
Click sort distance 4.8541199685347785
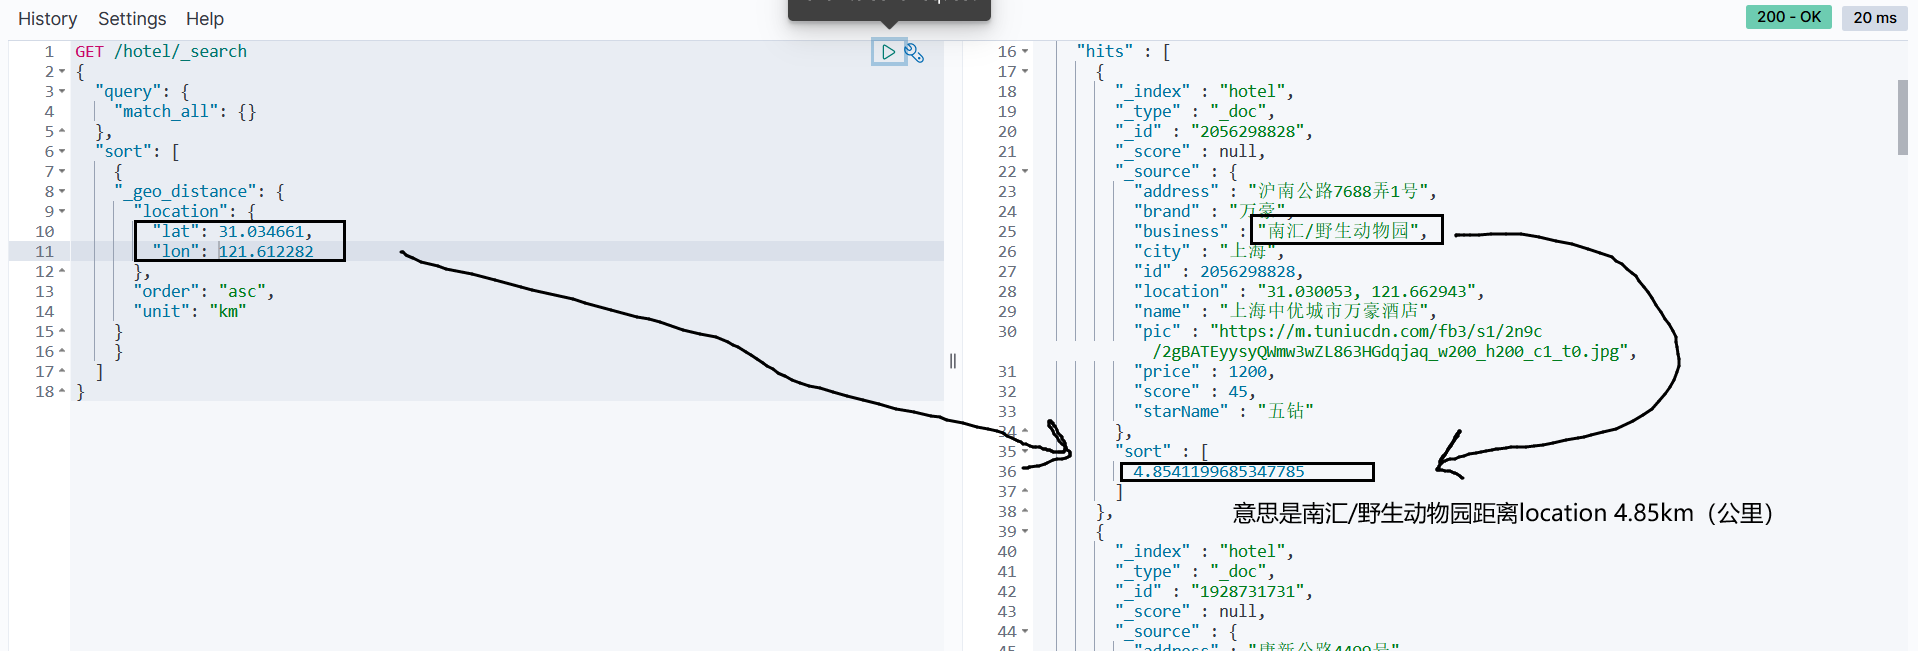[1219, 471]
